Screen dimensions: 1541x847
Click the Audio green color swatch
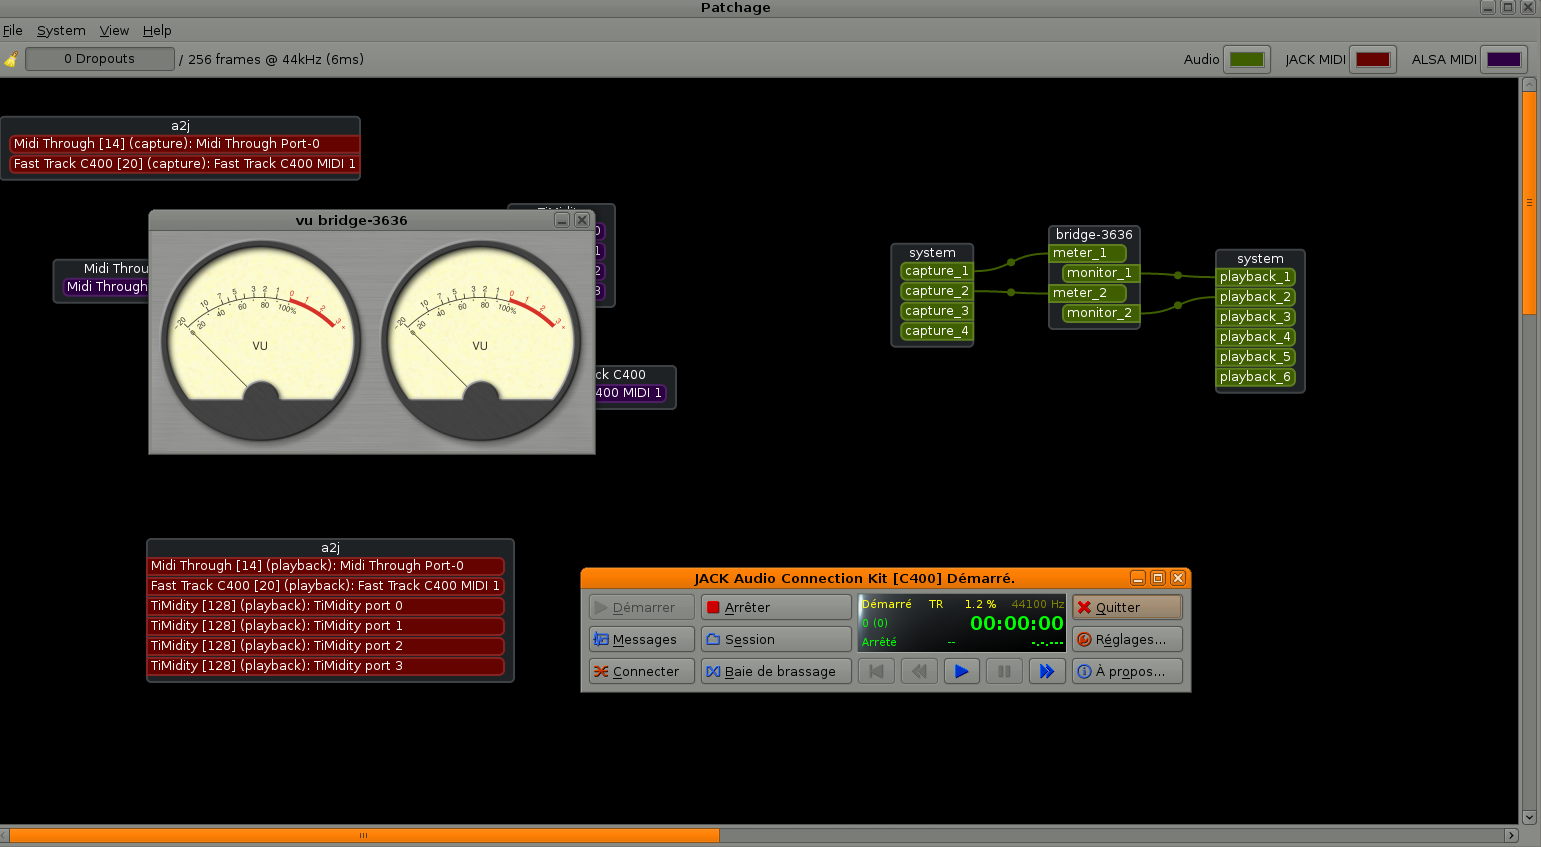1247,59
